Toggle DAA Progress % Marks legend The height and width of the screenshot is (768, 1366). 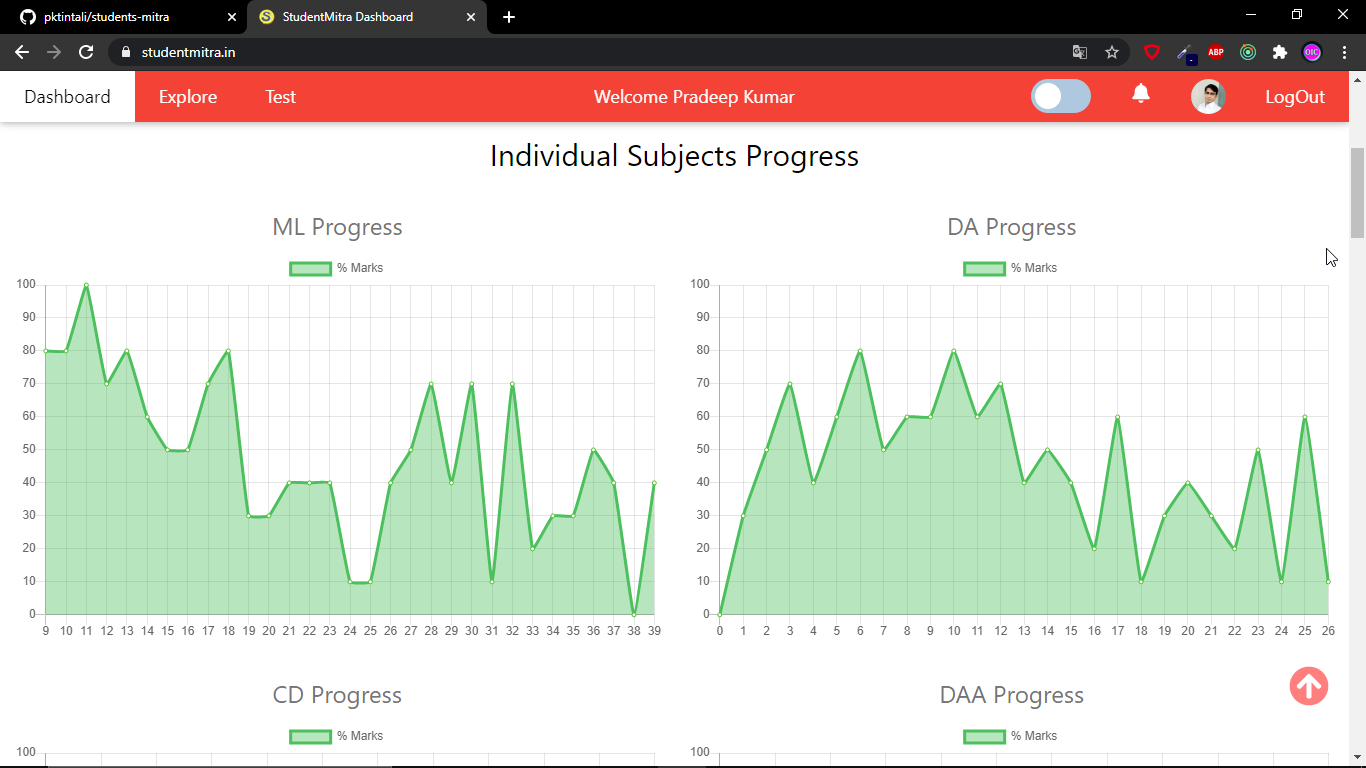point(1010,736)
